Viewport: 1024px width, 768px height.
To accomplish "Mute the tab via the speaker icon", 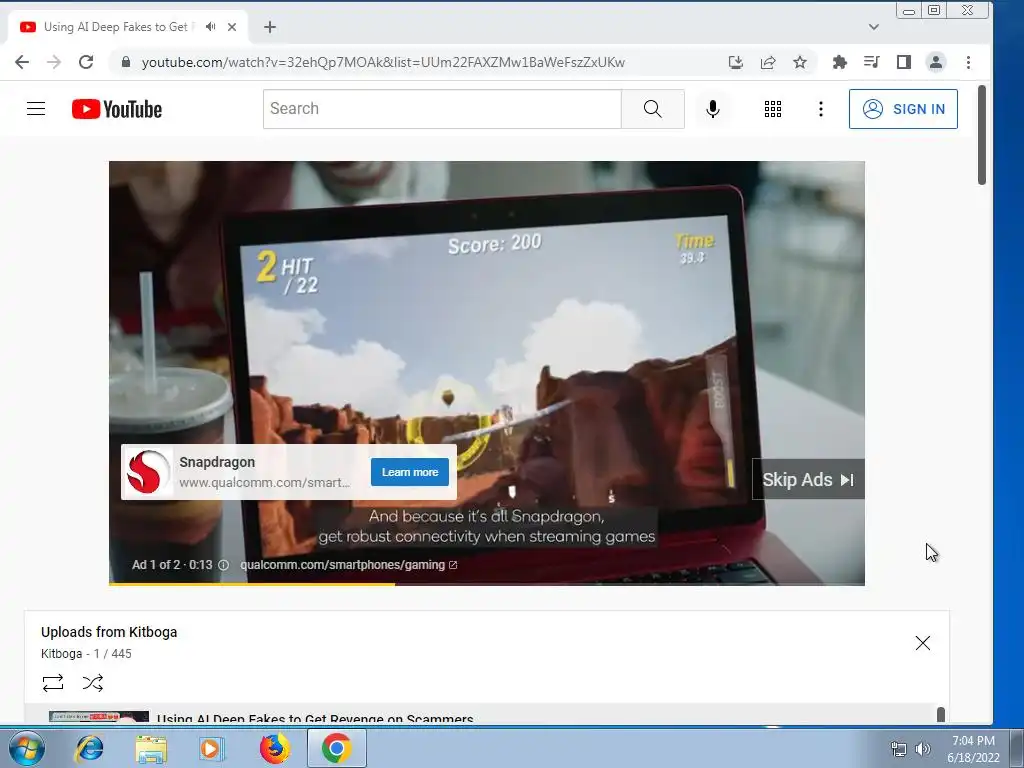I will 210,27.
